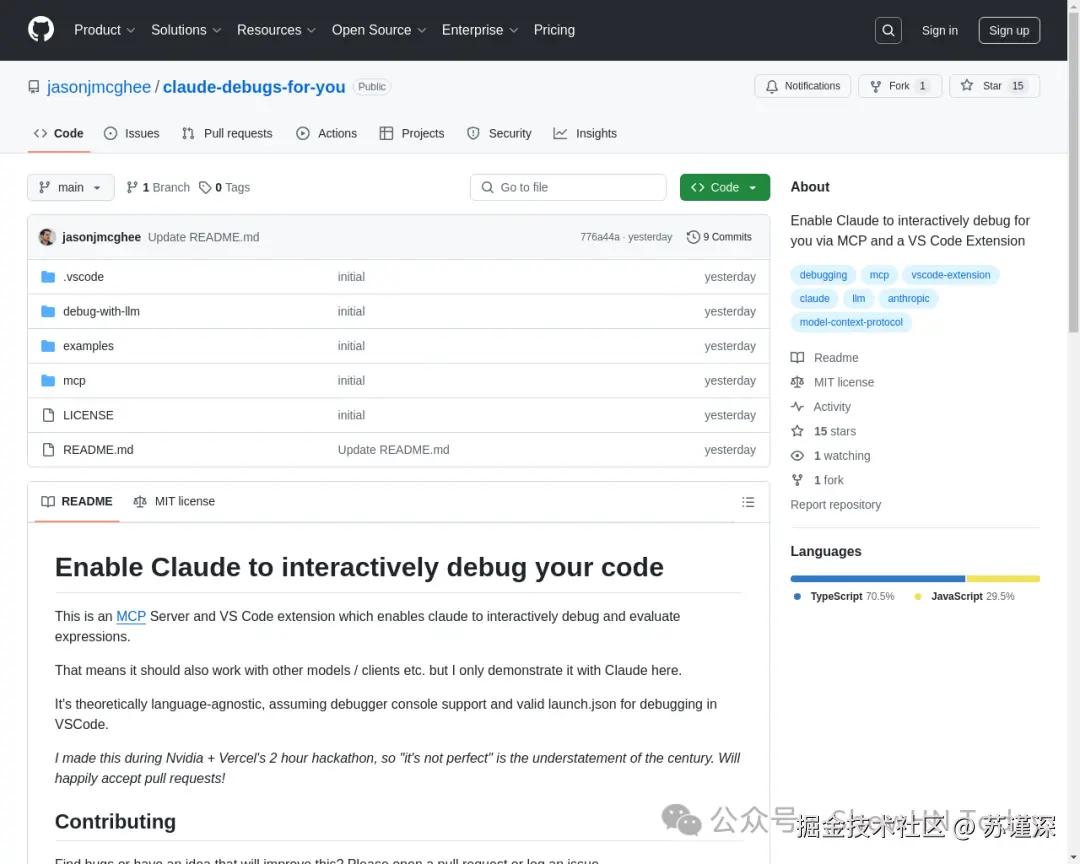
Task: Open the Pull requests tab
Action: coord(227,134)
